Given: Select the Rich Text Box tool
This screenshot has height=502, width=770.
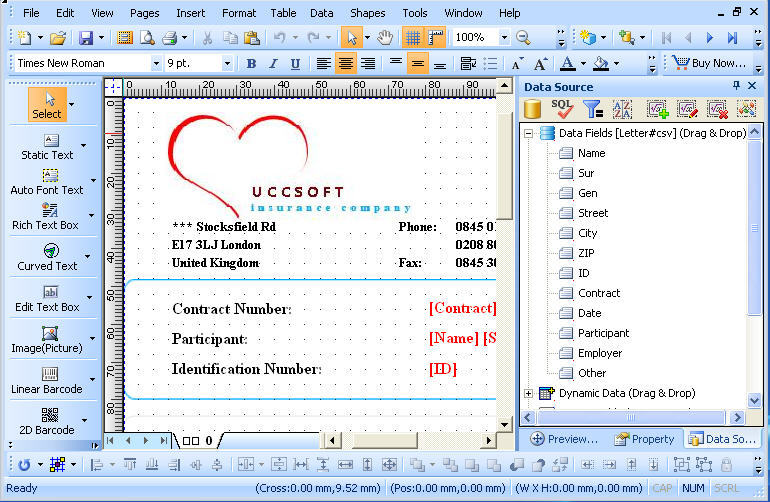Looking at the screenshot, I should pos(46,217).
